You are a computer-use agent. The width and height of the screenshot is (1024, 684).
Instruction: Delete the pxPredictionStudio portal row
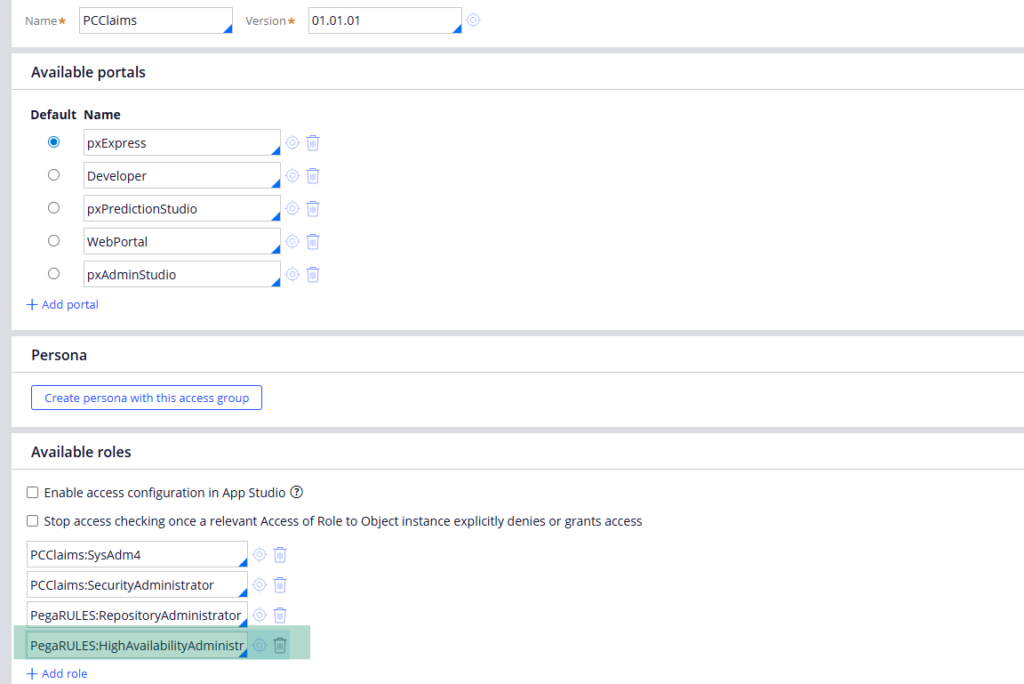click(x=313, y=208)
